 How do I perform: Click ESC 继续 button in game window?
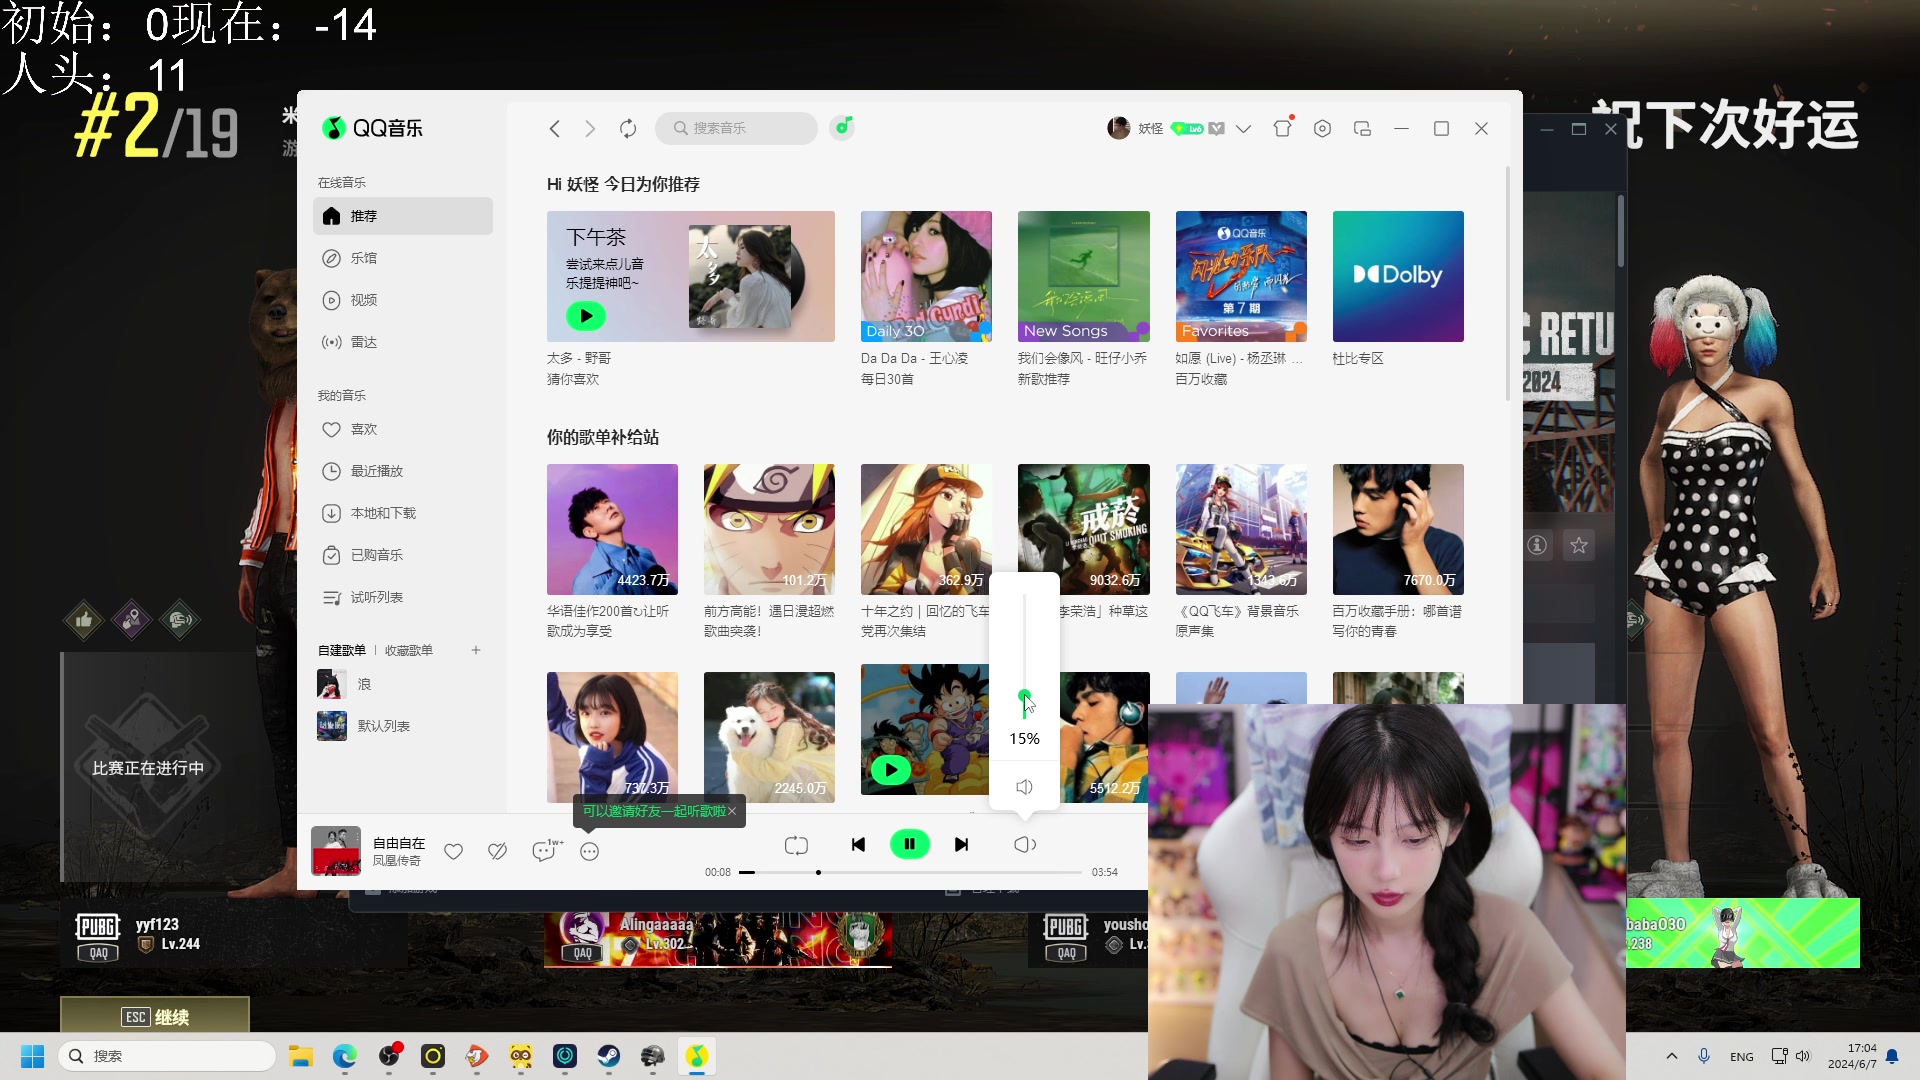pos(155,1016)
